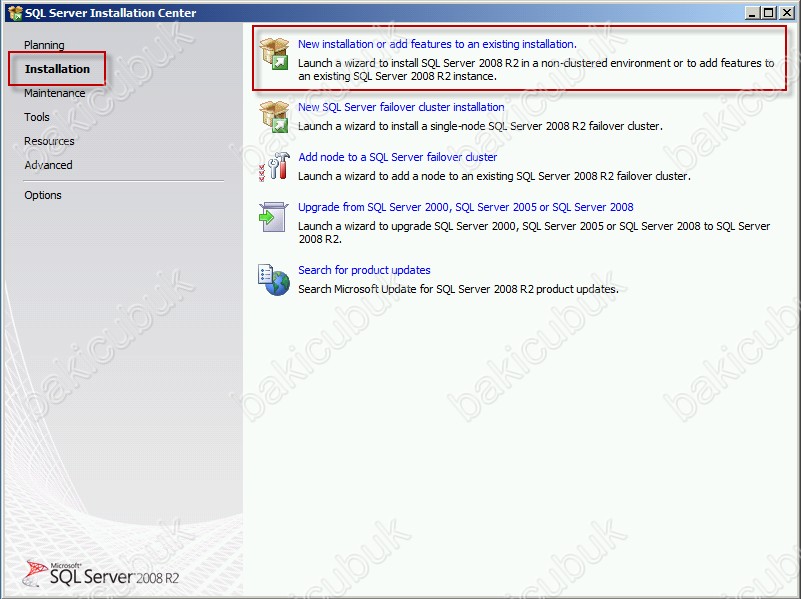Maximize the Installation Center window

coord(768,12)
